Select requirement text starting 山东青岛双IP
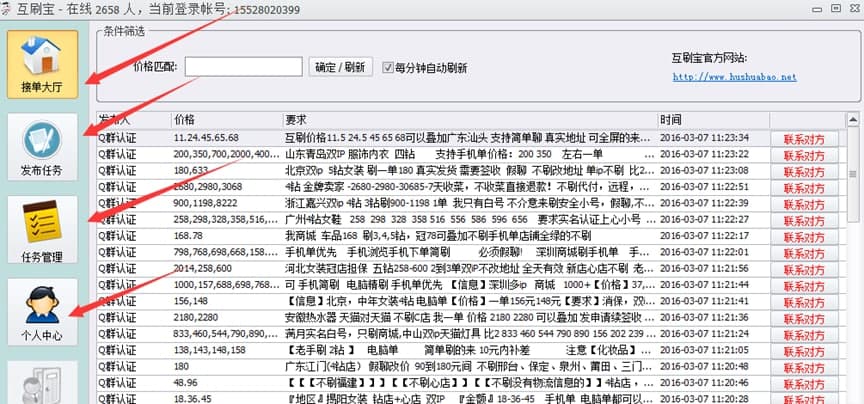Screen dimensions: 864x404 [469, 154]
